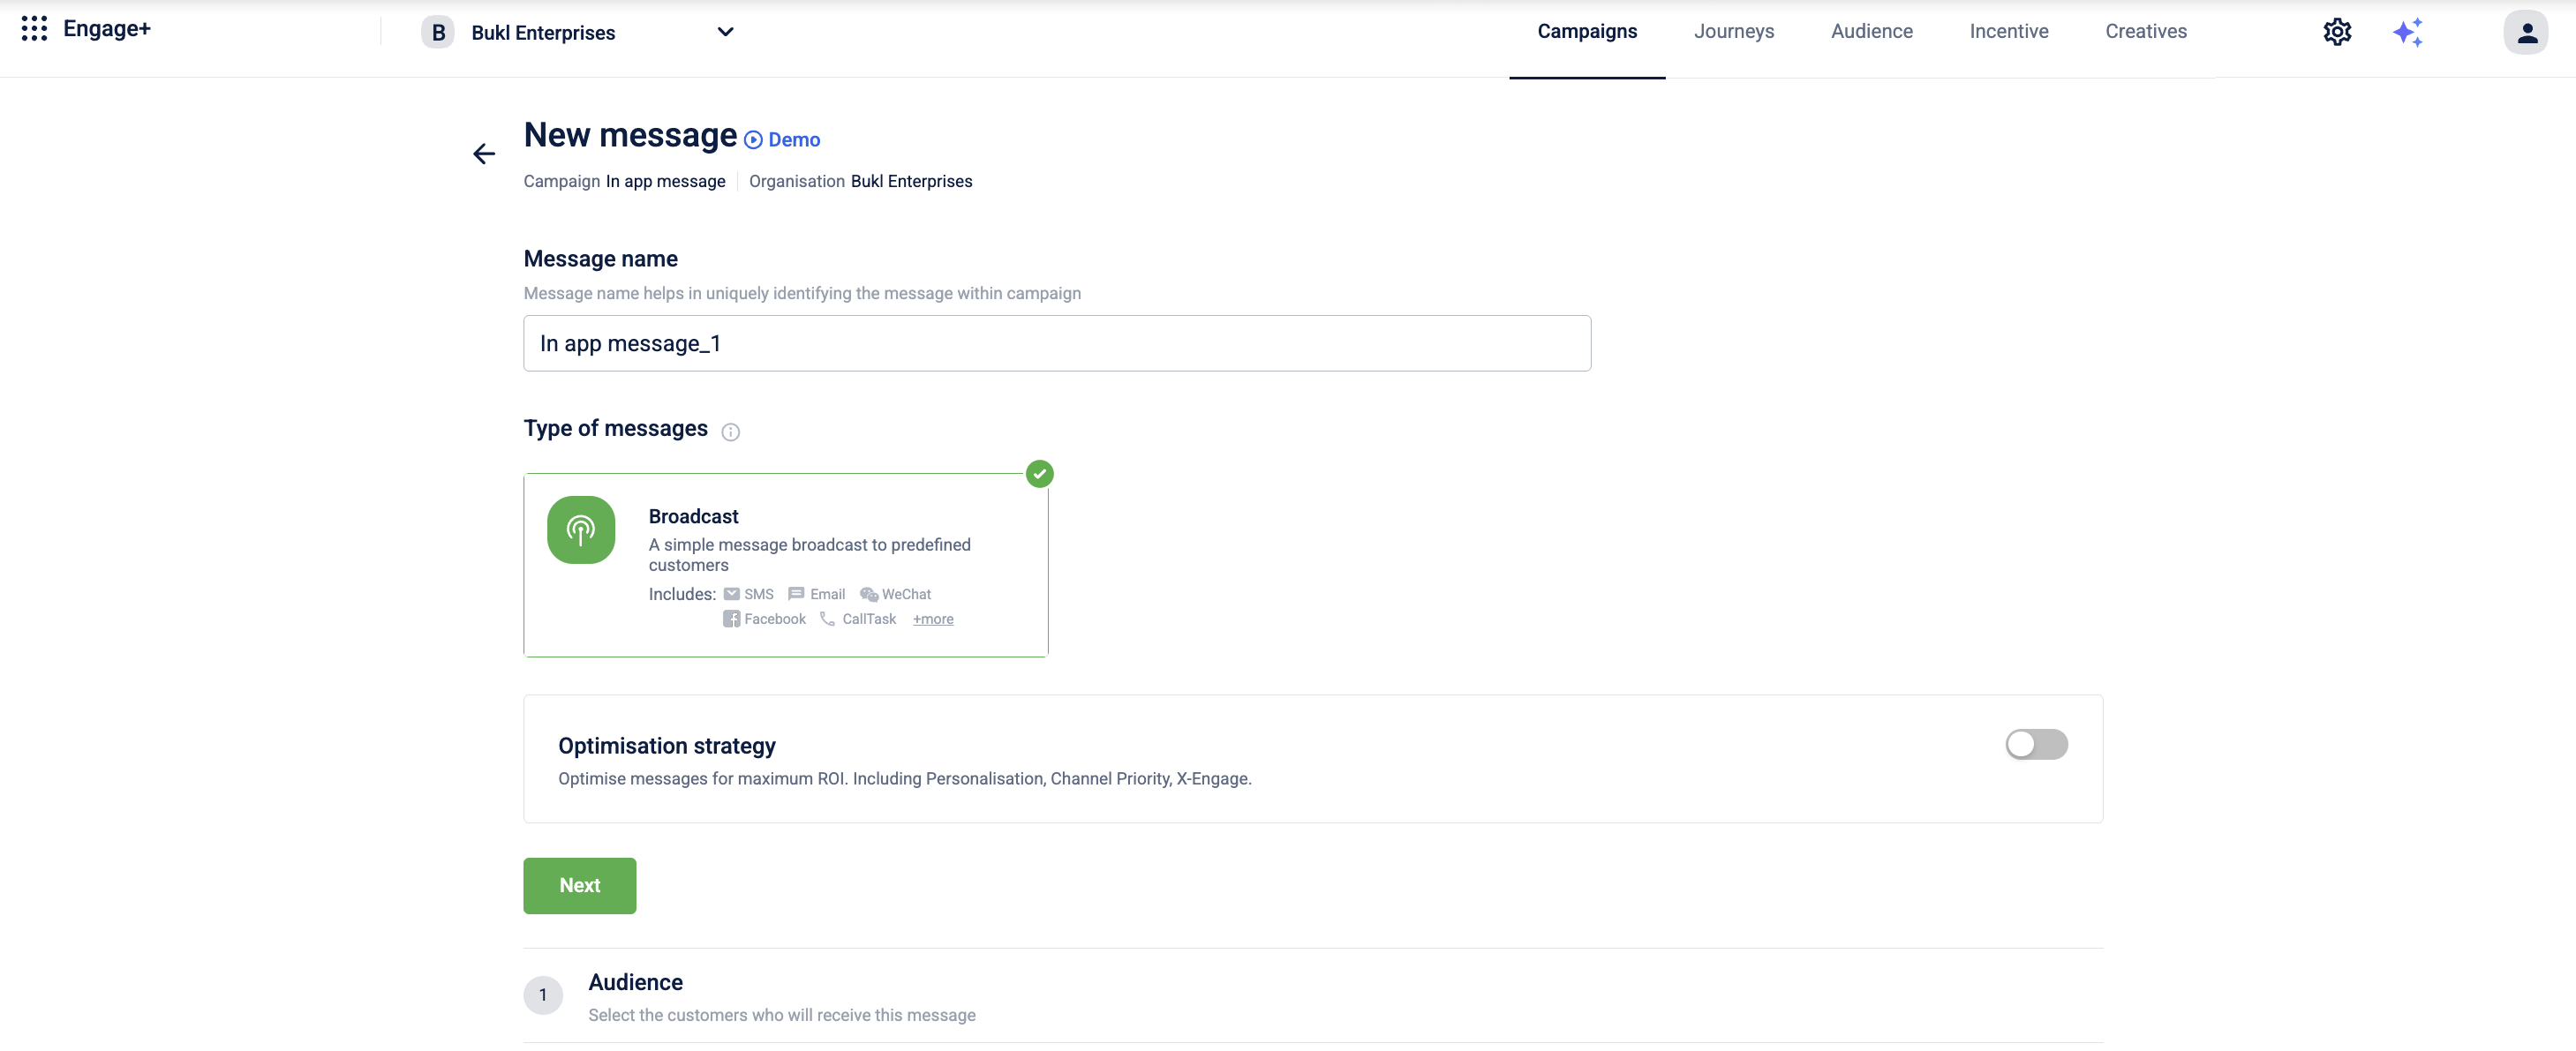
Task: Click the Message name input field
Action: (x=1057, y=344)
